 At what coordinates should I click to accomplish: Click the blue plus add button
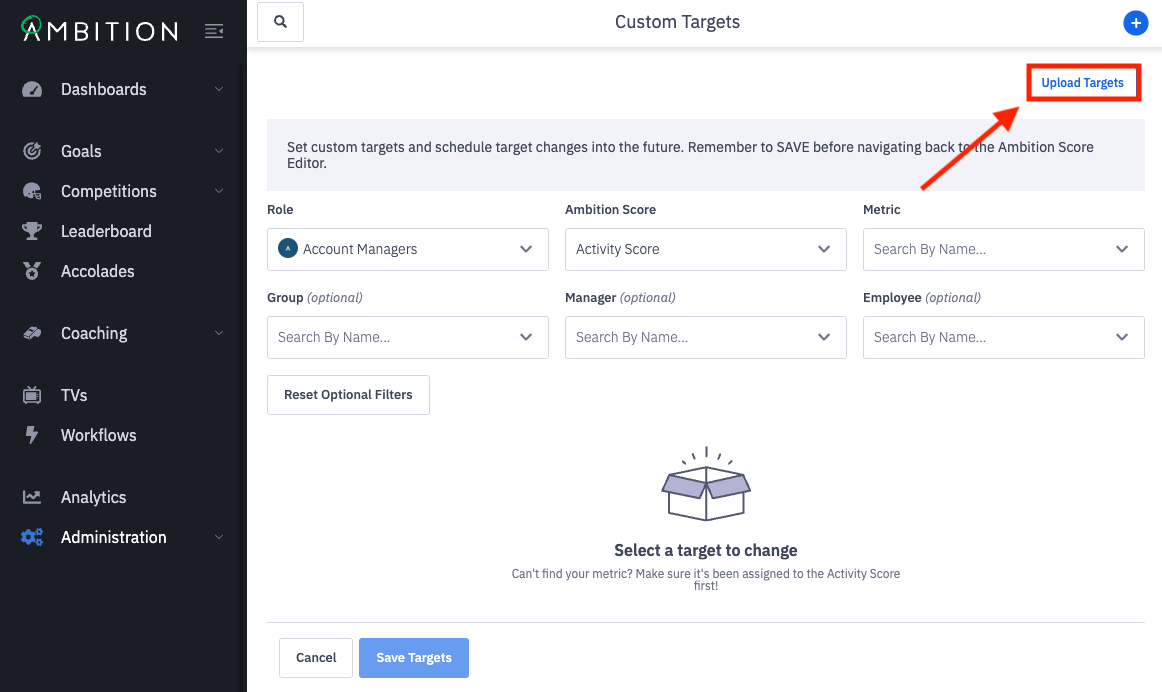[x=1135, y=23]
